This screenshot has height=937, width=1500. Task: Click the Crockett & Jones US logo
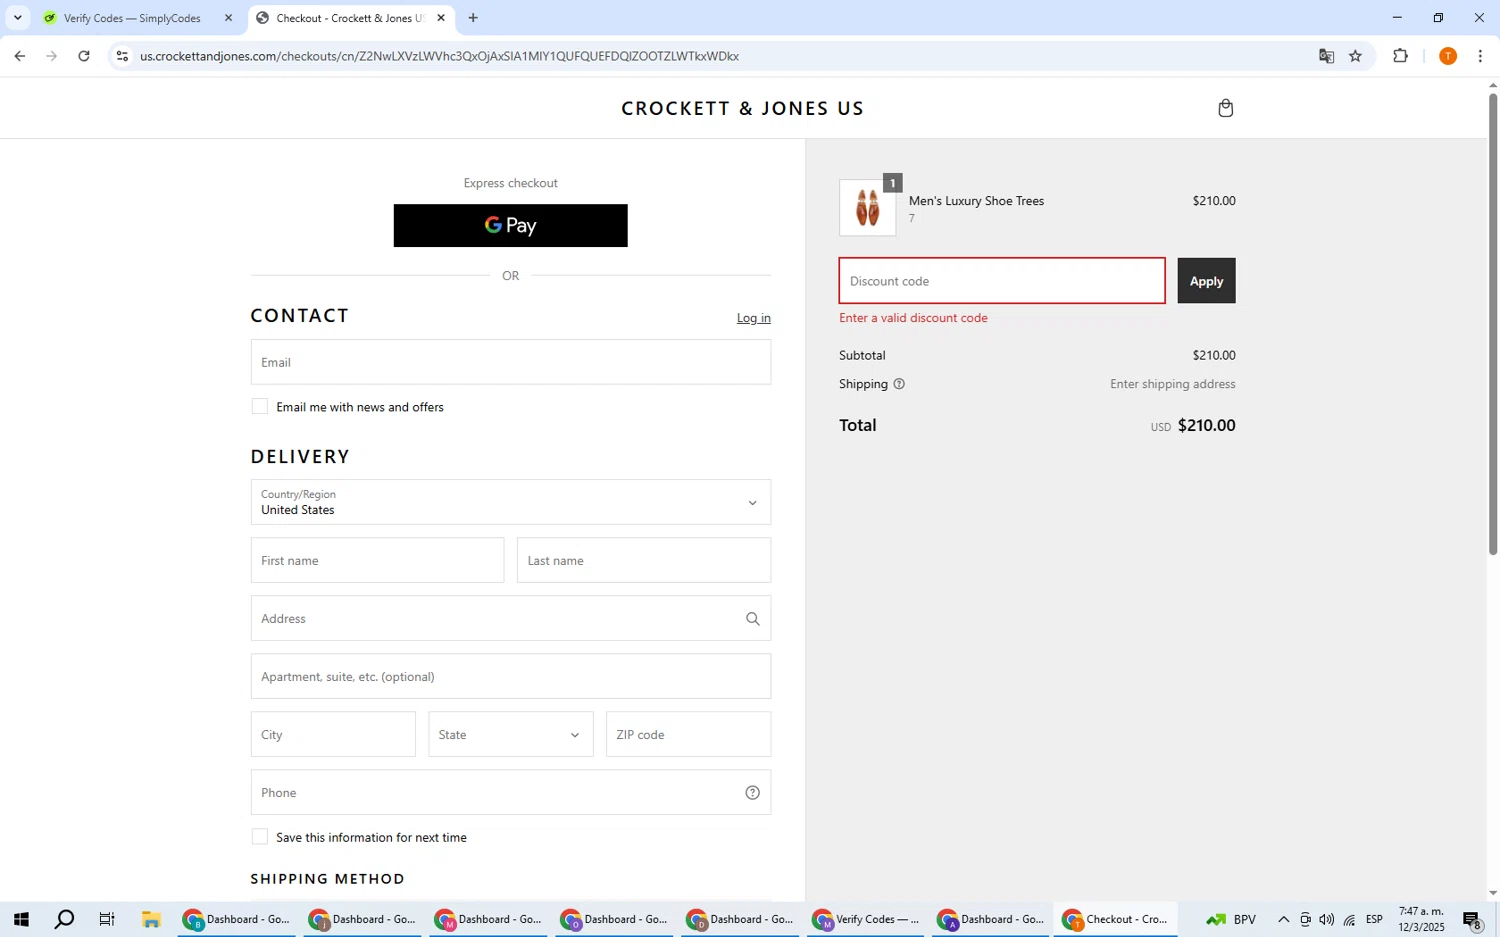(742, 108)
